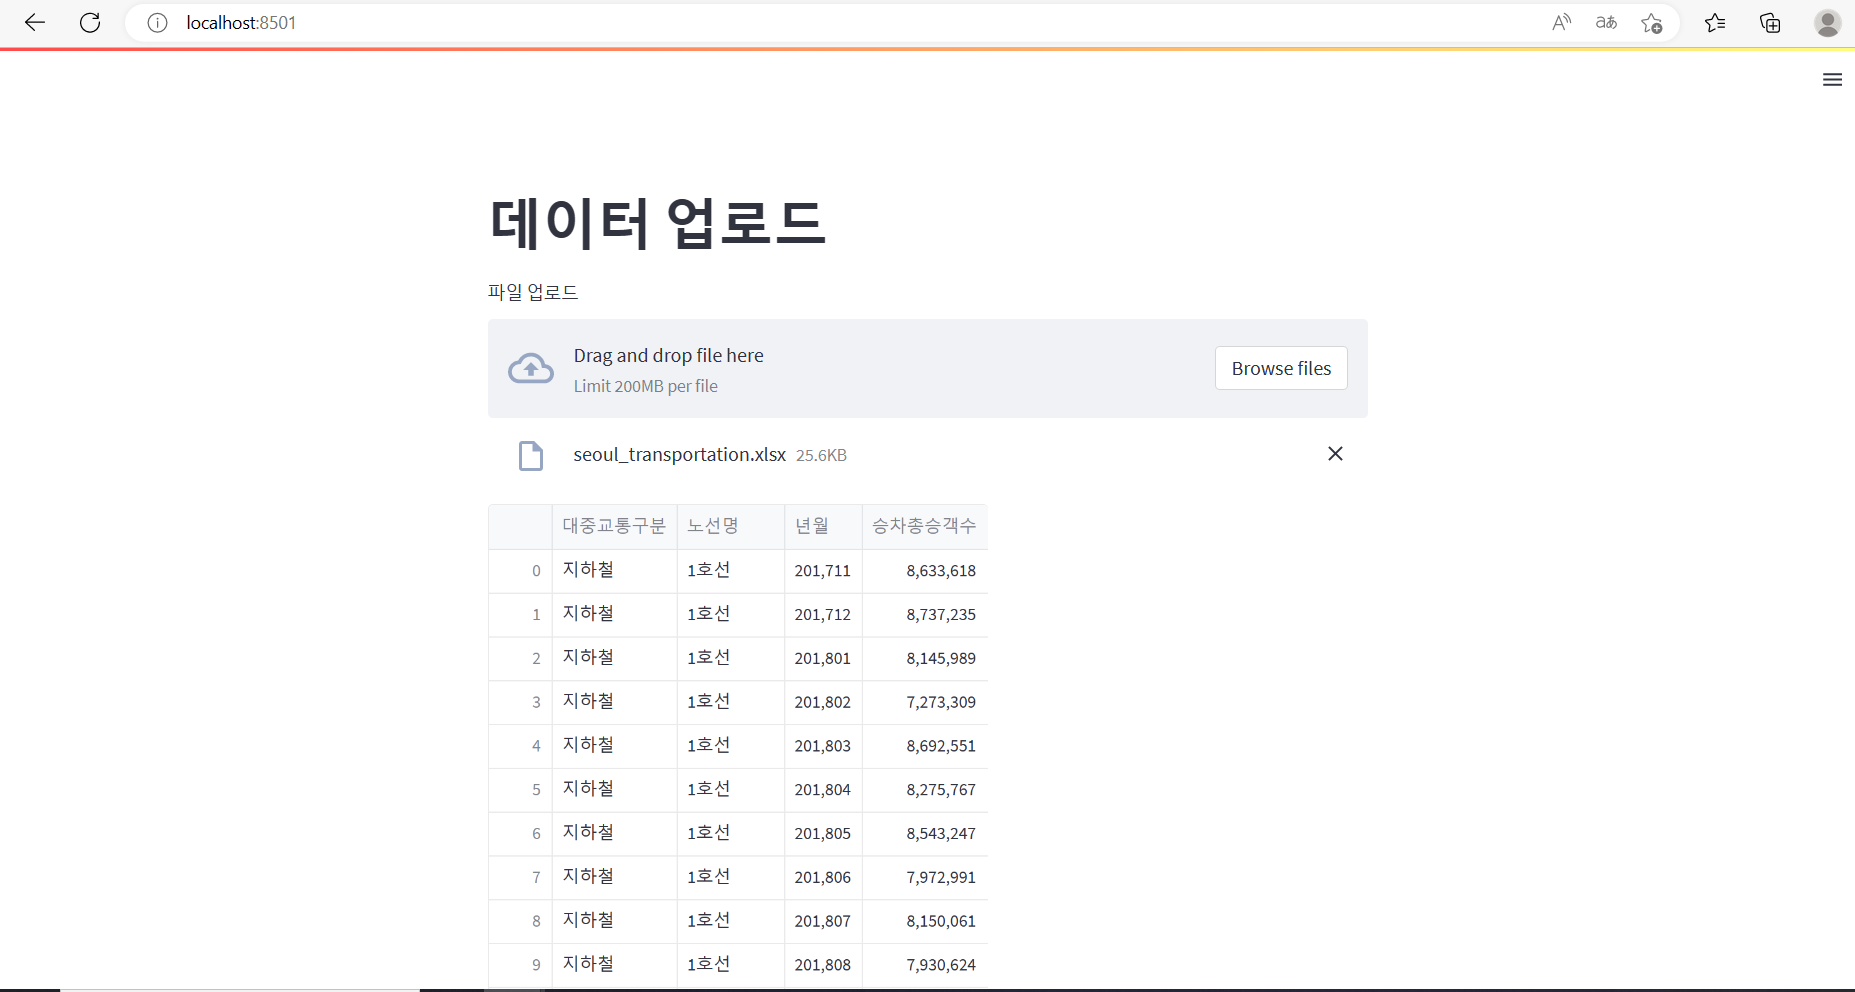Sort by the 승차총승객수 column header
Image resolution: width=1855 pixels, height=992 pixels.
click(925, 526)
